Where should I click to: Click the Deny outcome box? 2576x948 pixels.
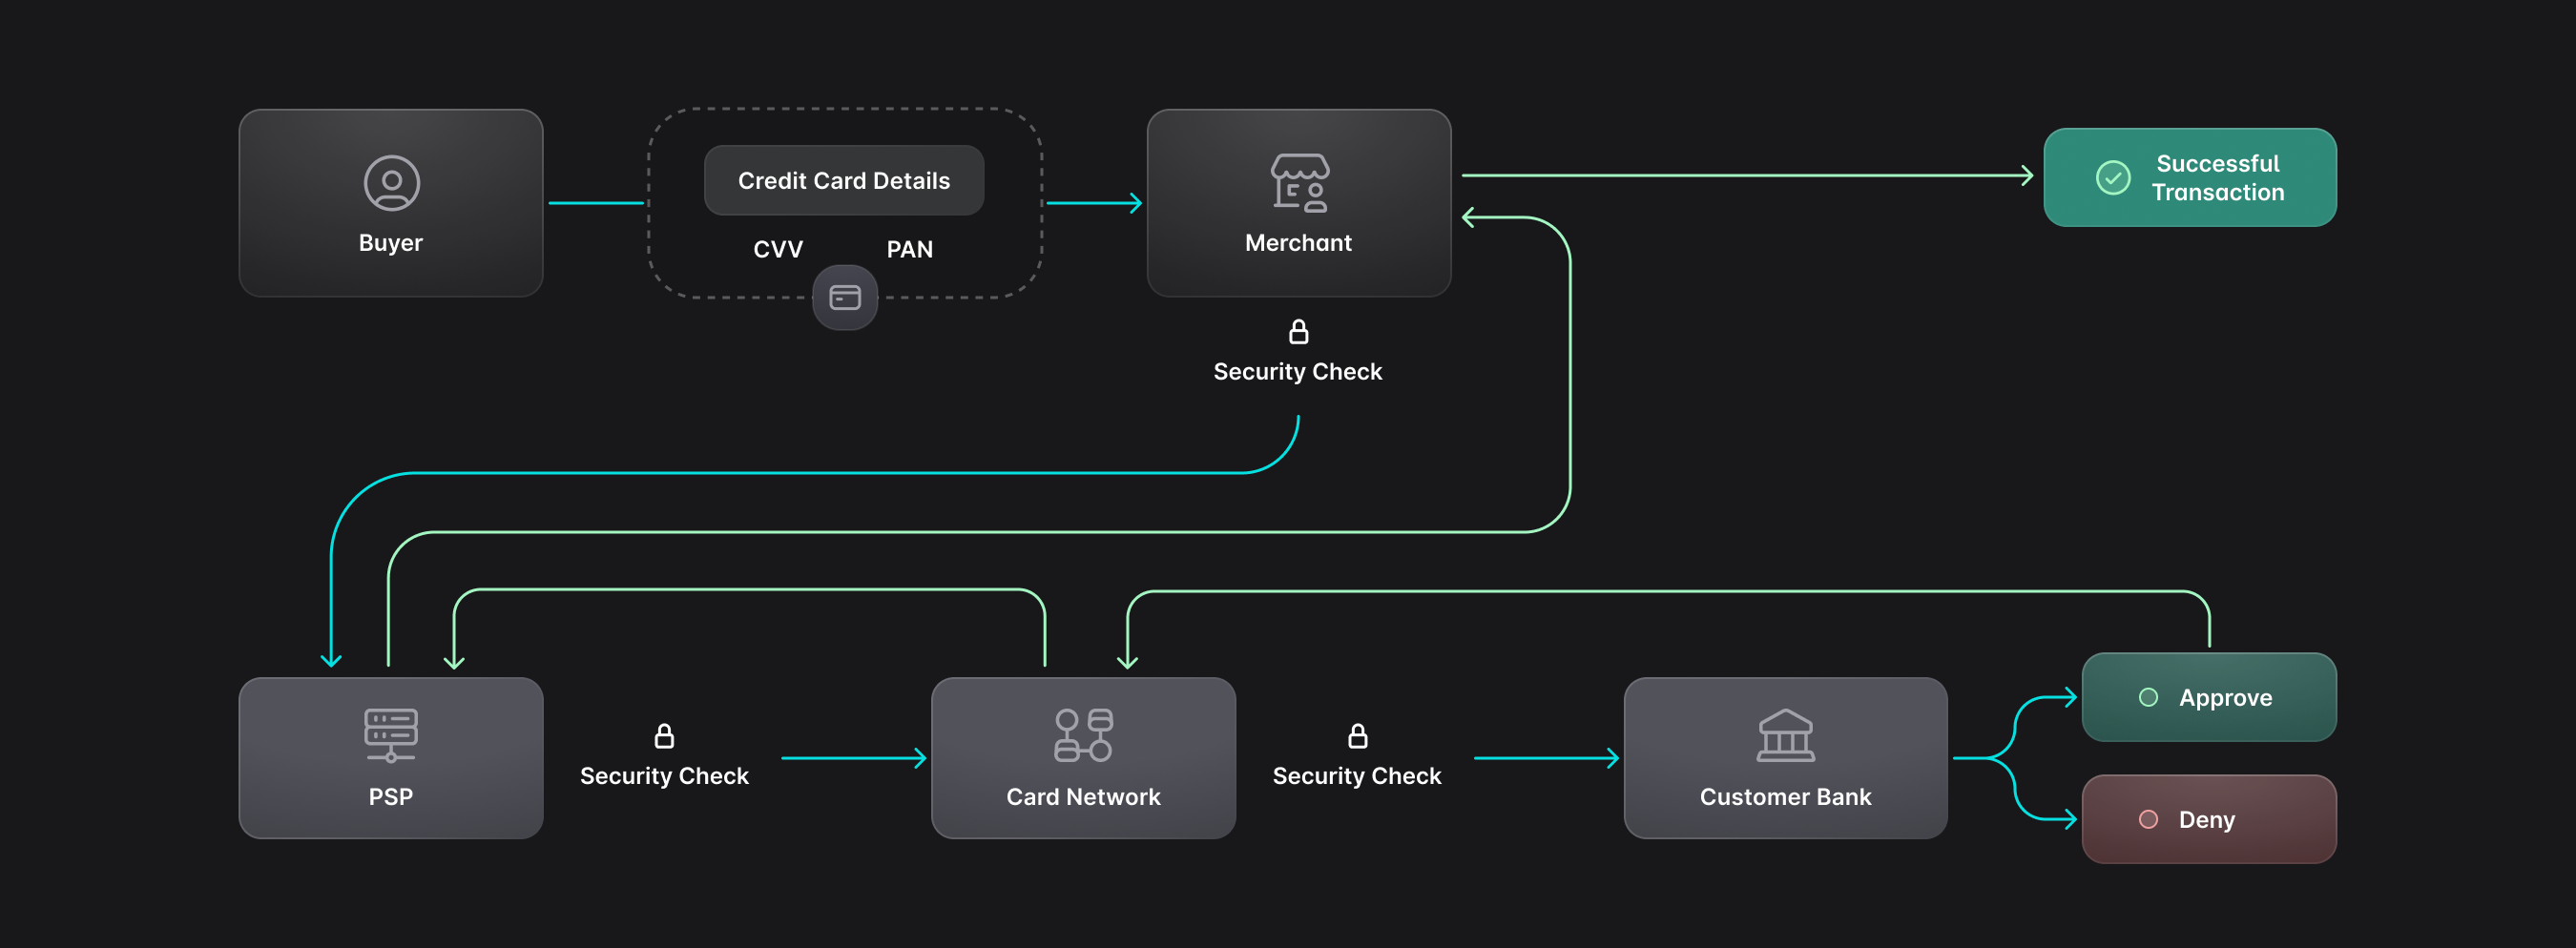[x=2208, y=819]
